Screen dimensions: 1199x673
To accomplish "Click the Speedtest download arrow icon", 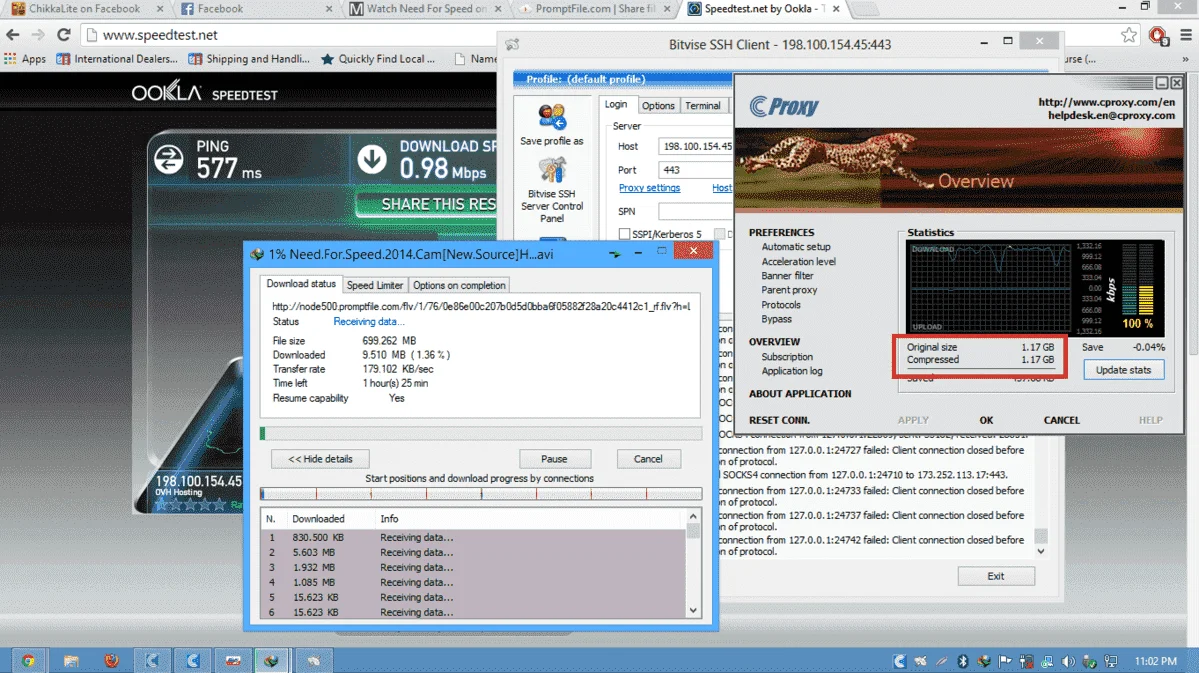I will point(372,159).
